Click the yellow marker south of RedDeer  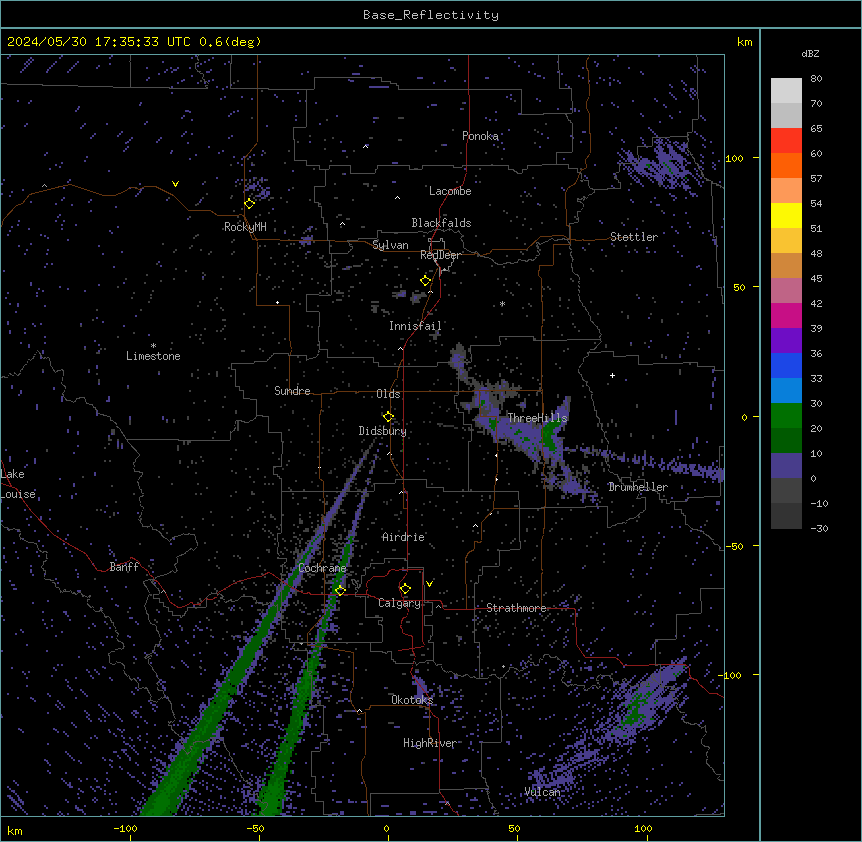(426, 281)
